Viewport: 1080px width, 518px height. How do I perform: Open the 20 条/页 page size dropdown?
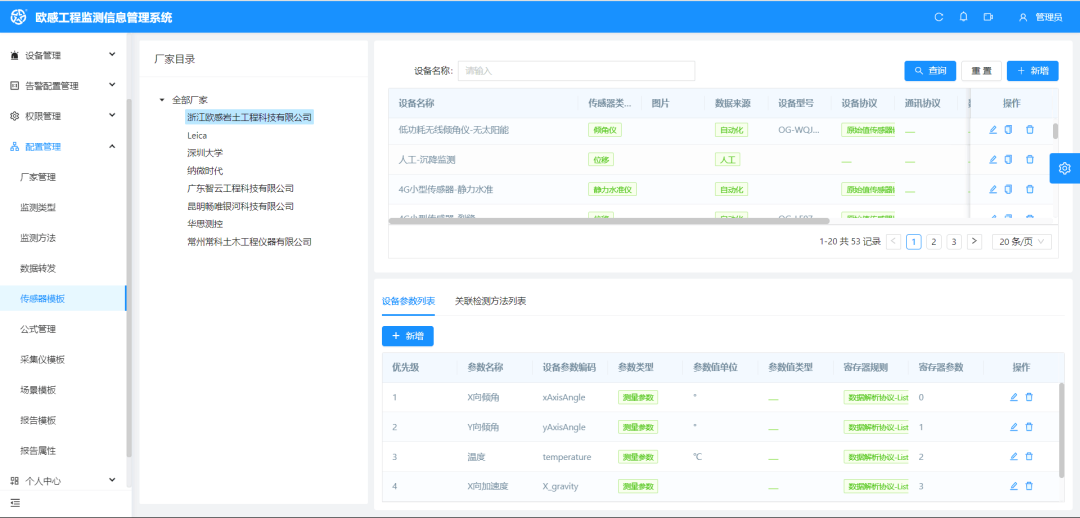coord(1021,242)
